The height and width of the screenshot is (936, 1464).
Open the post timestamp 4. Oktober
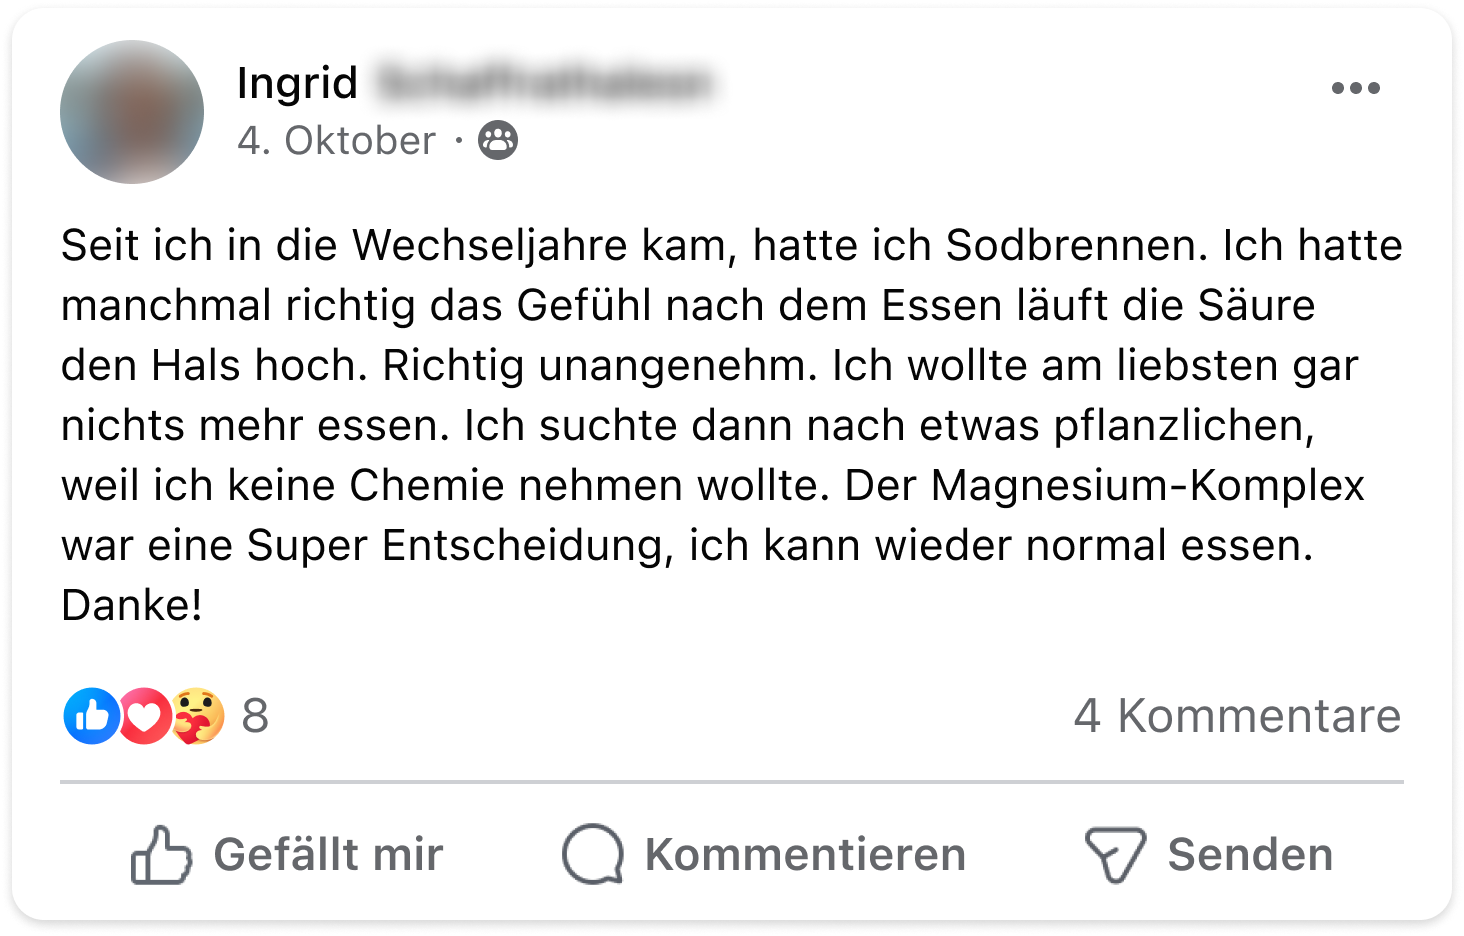tap(336, 141)
